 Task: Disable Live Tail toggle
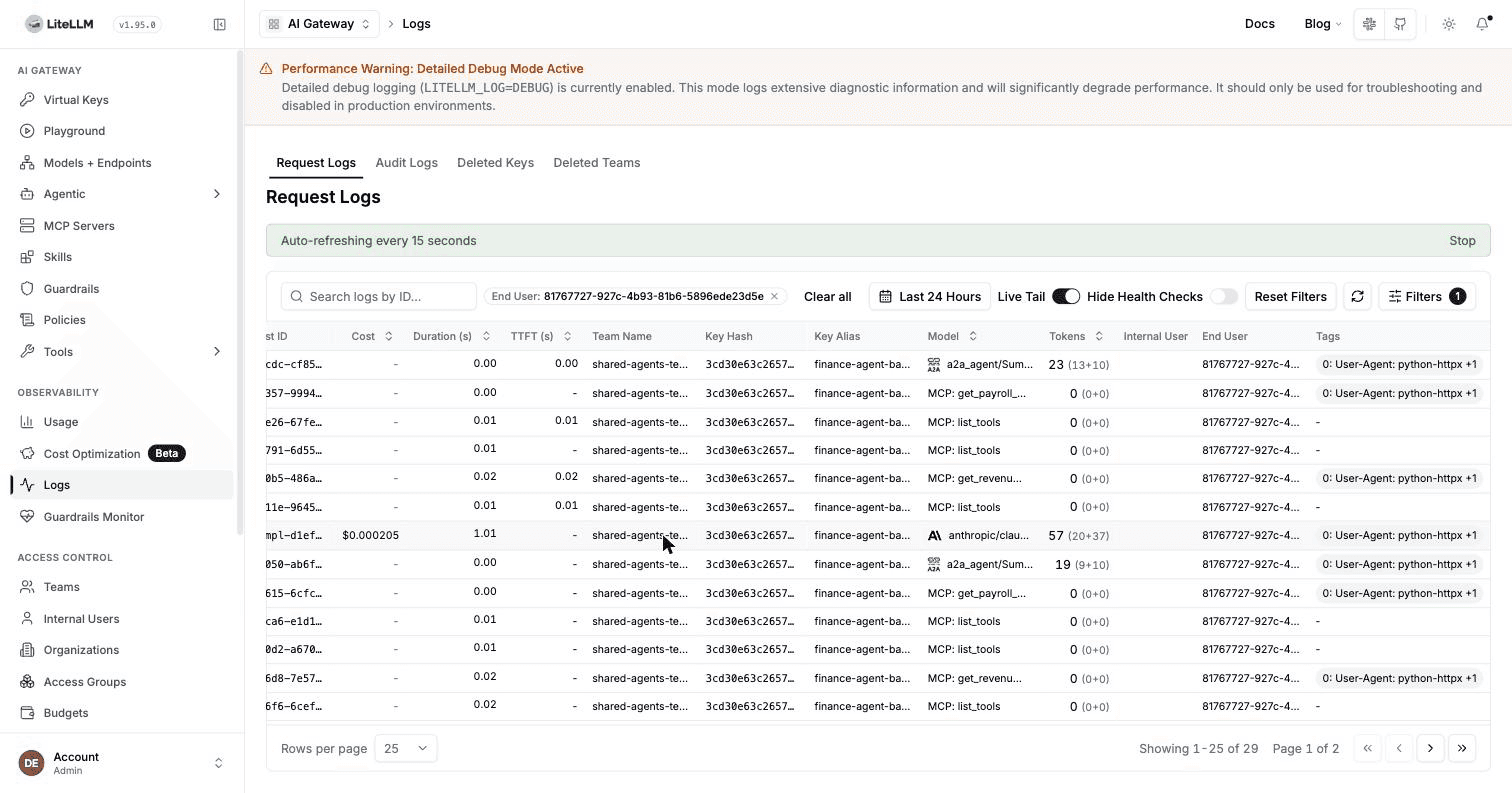point(1066,297)
